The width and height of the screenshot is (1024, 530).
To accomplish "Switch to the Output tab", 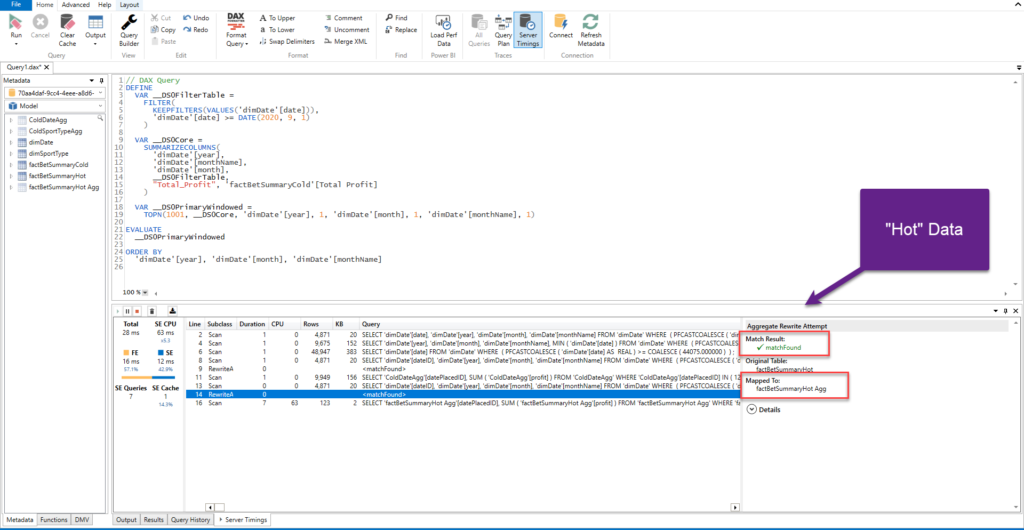I will click(x=127, y=520).
